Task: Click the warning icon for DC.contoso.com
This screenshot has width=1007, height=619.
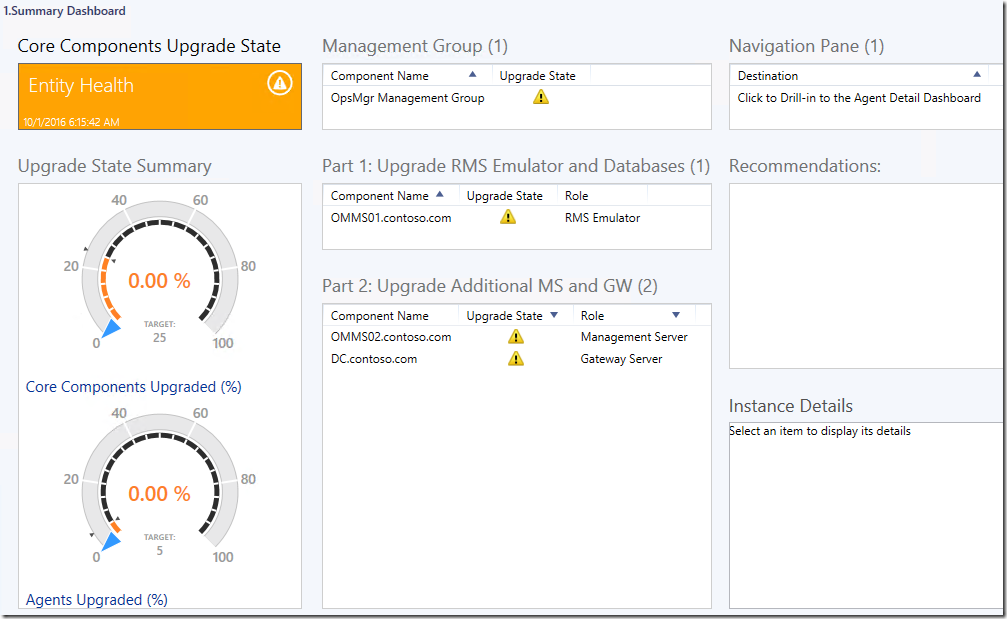Action: [x=516, y=358]
